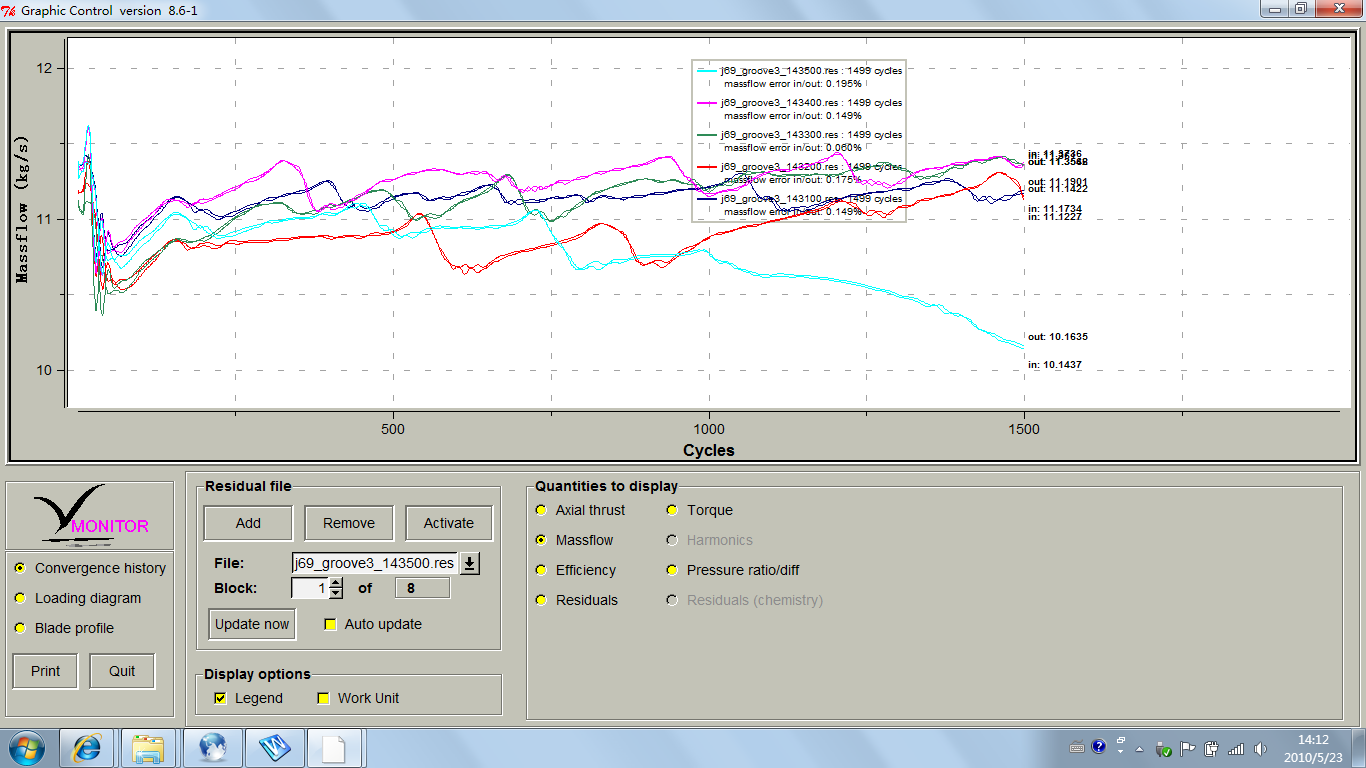Click the volume speaker tray icon

[1260, 748]
